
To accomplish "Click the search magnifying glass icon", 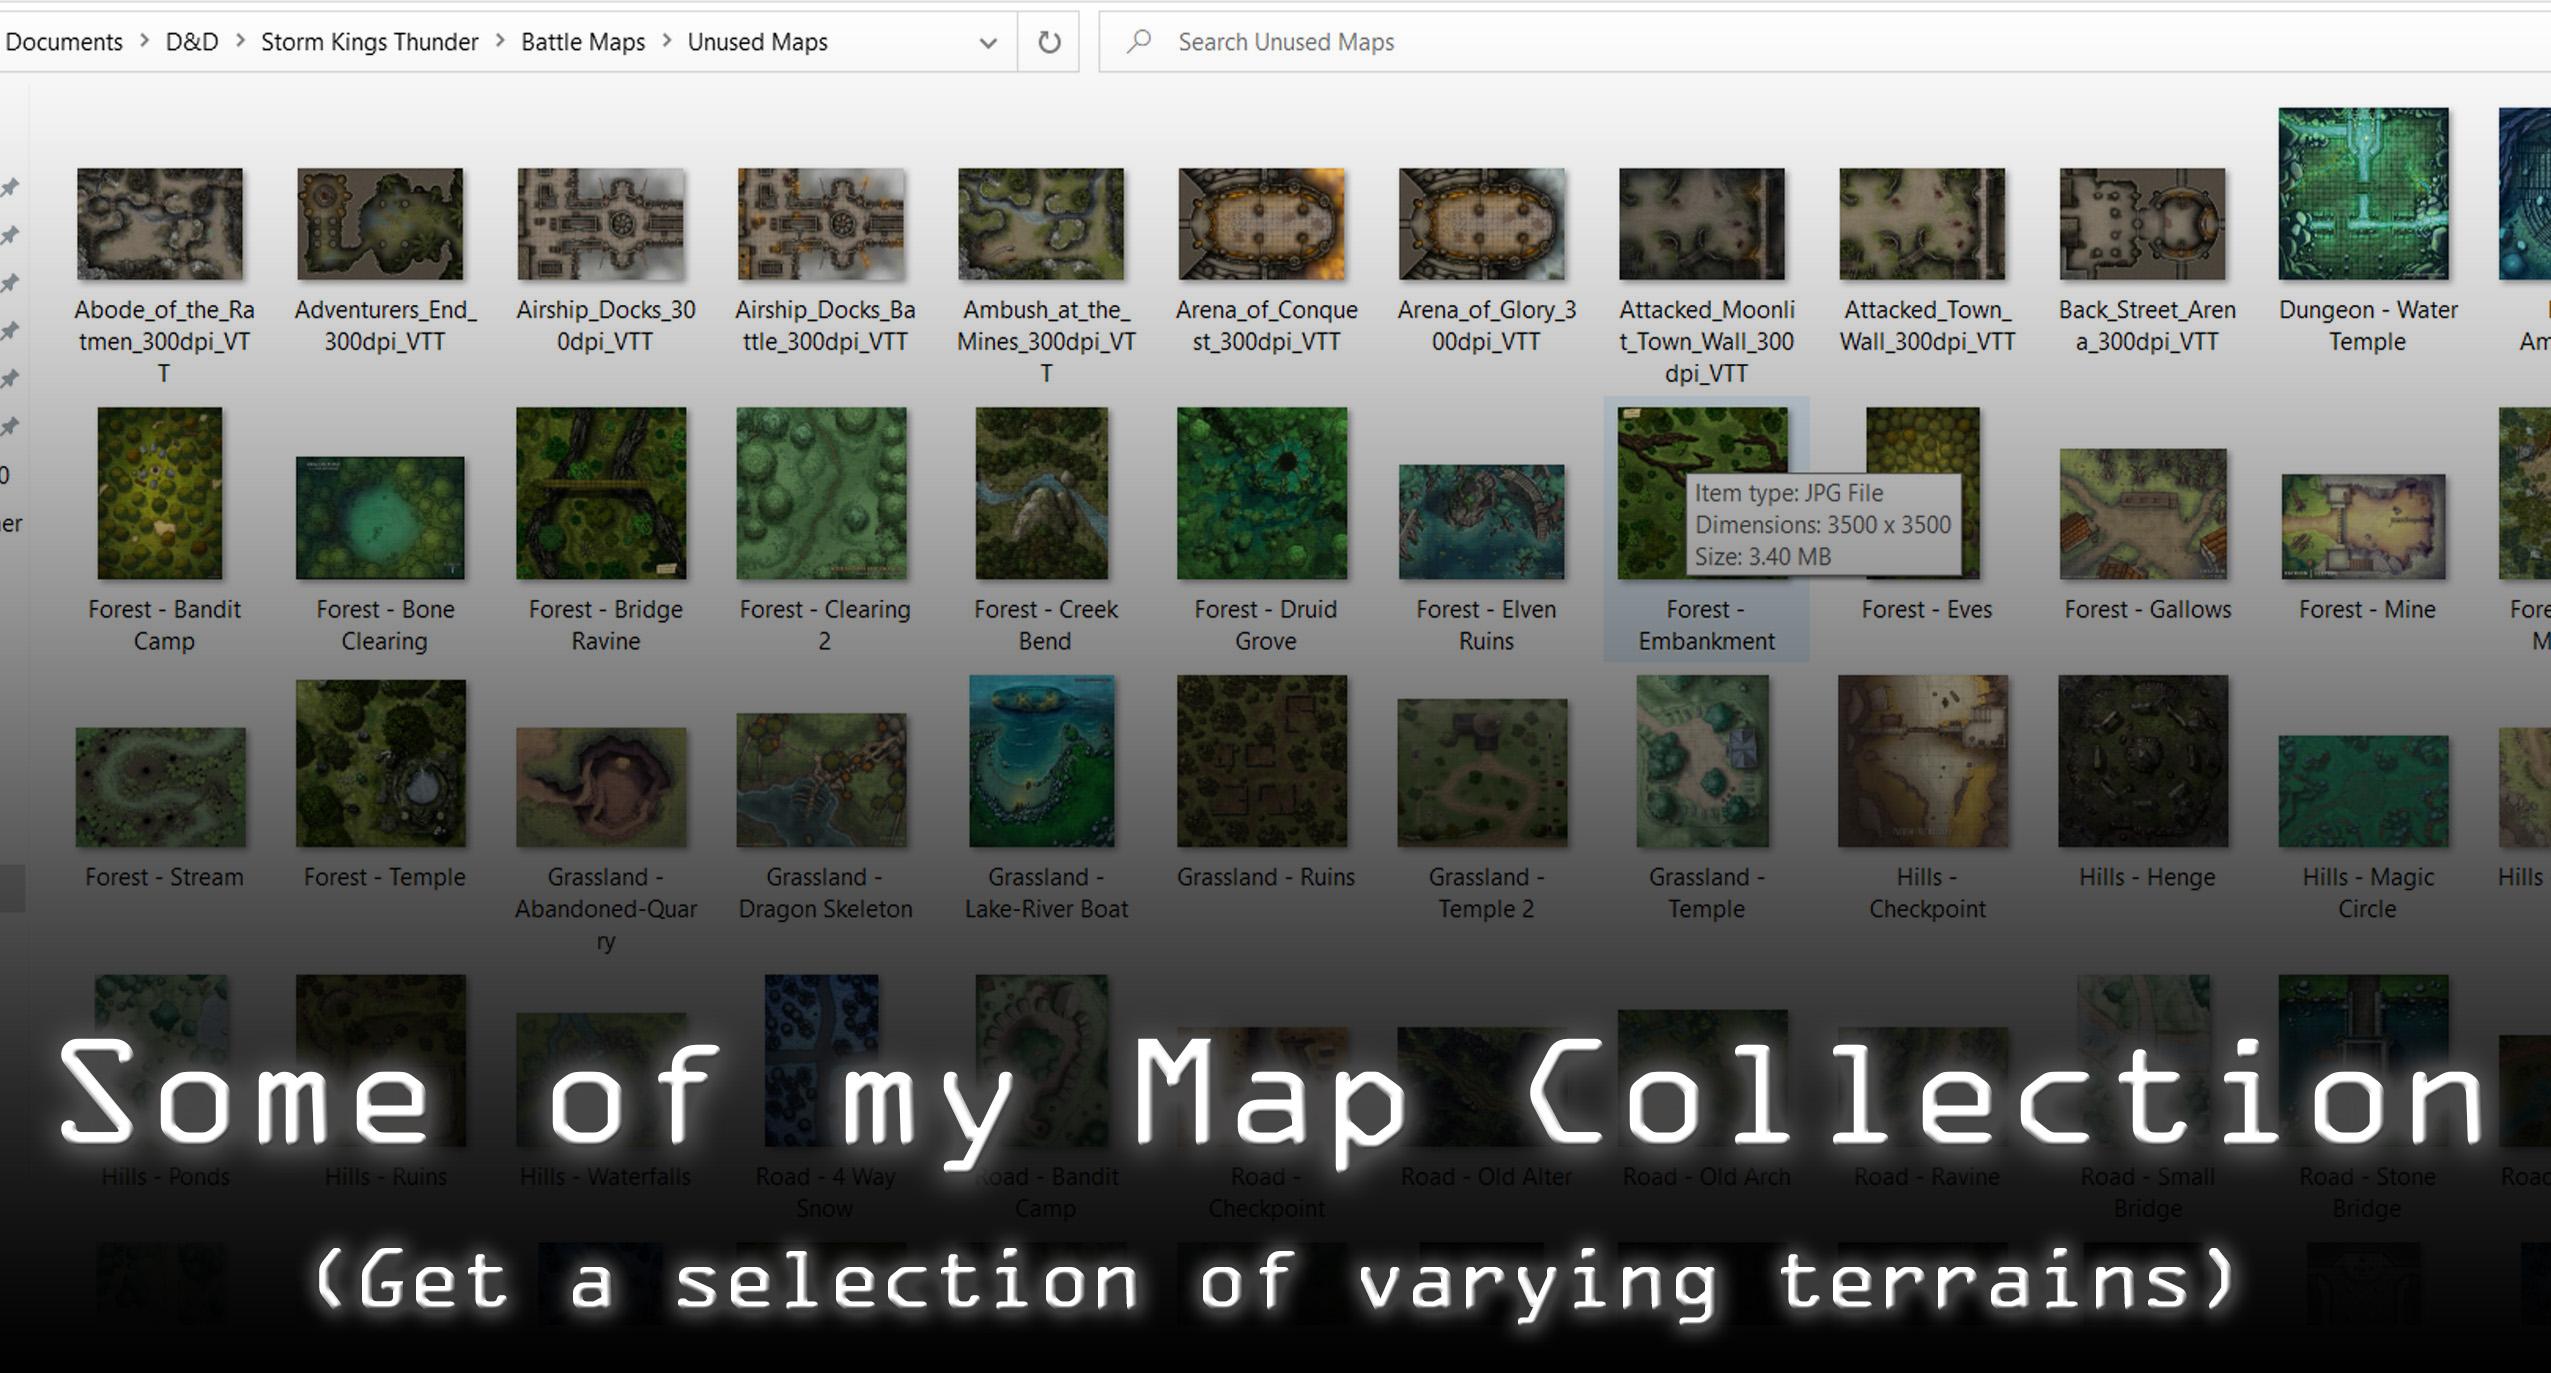I will coord(1140,41).
